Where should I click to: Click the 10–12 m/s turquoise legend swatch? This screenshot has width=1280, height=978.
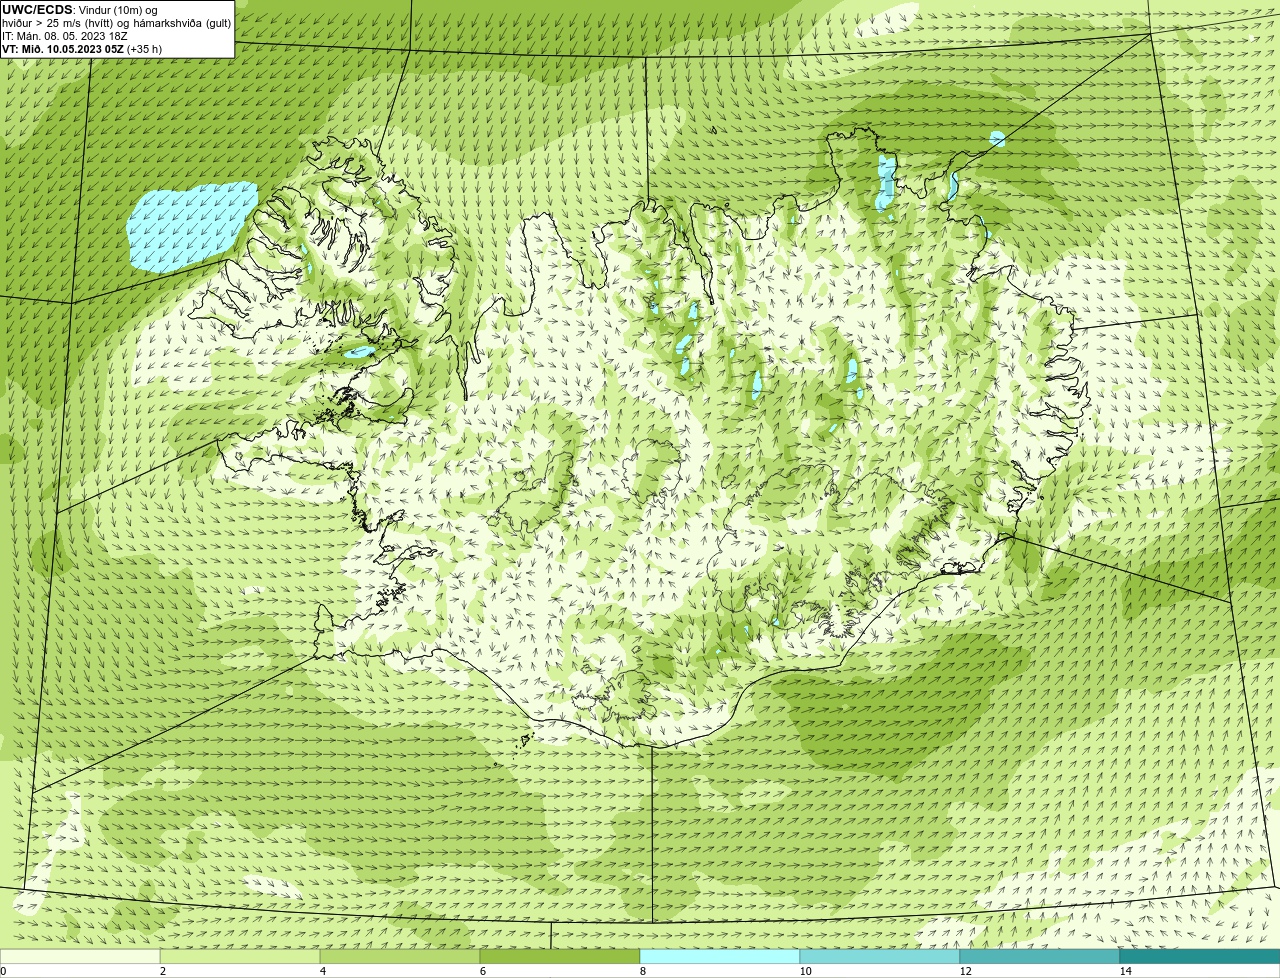880,956
